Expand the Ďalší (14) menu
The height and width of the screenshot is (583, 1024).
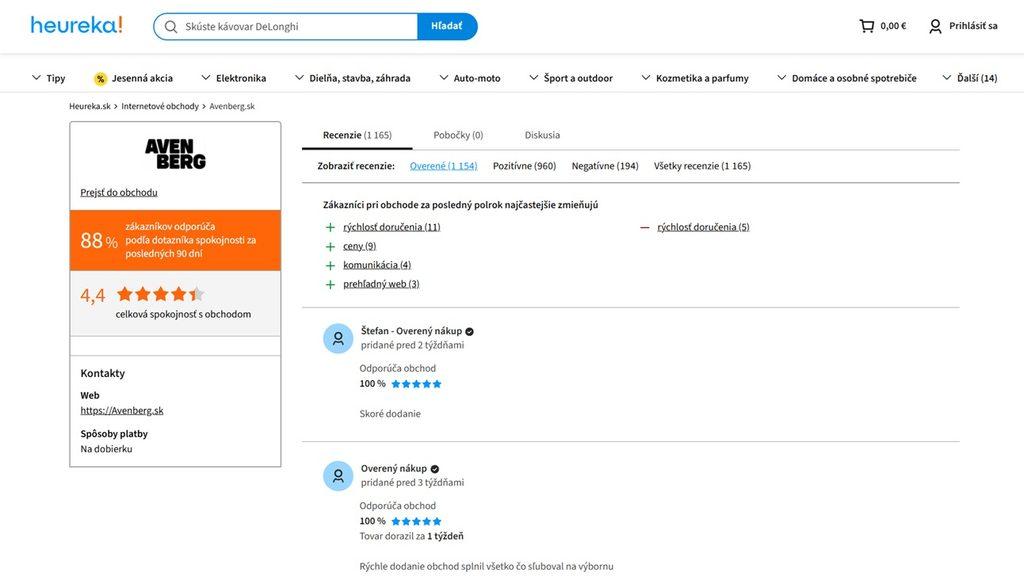(970, 78)
